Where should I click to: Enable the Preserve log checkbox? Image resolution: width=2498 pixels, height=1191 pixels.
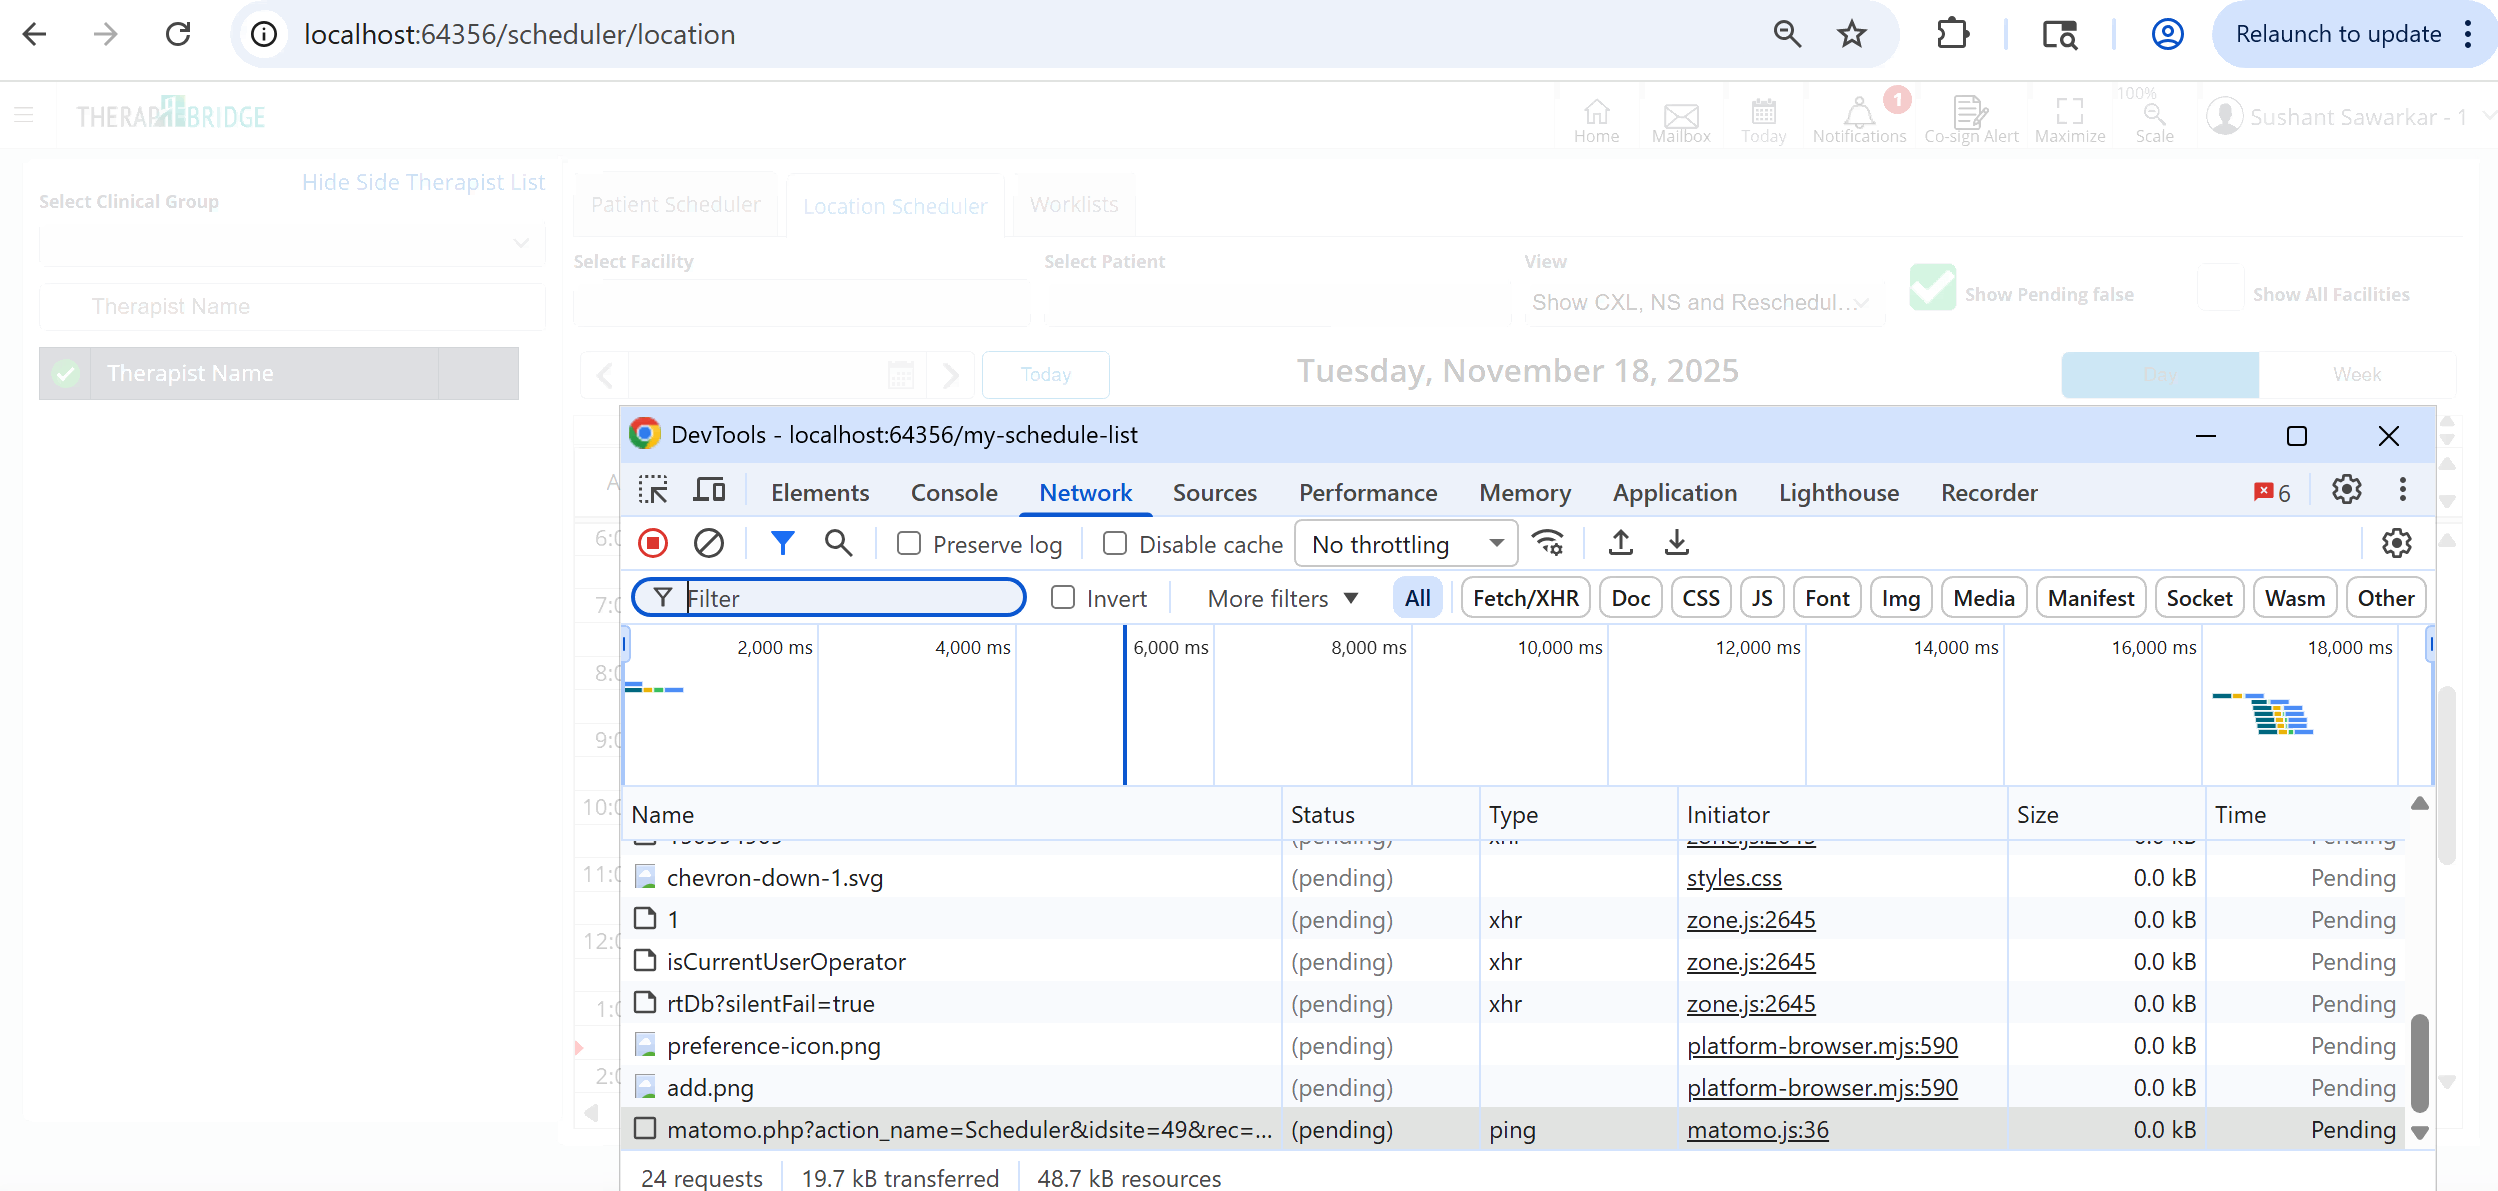point(909,543)
